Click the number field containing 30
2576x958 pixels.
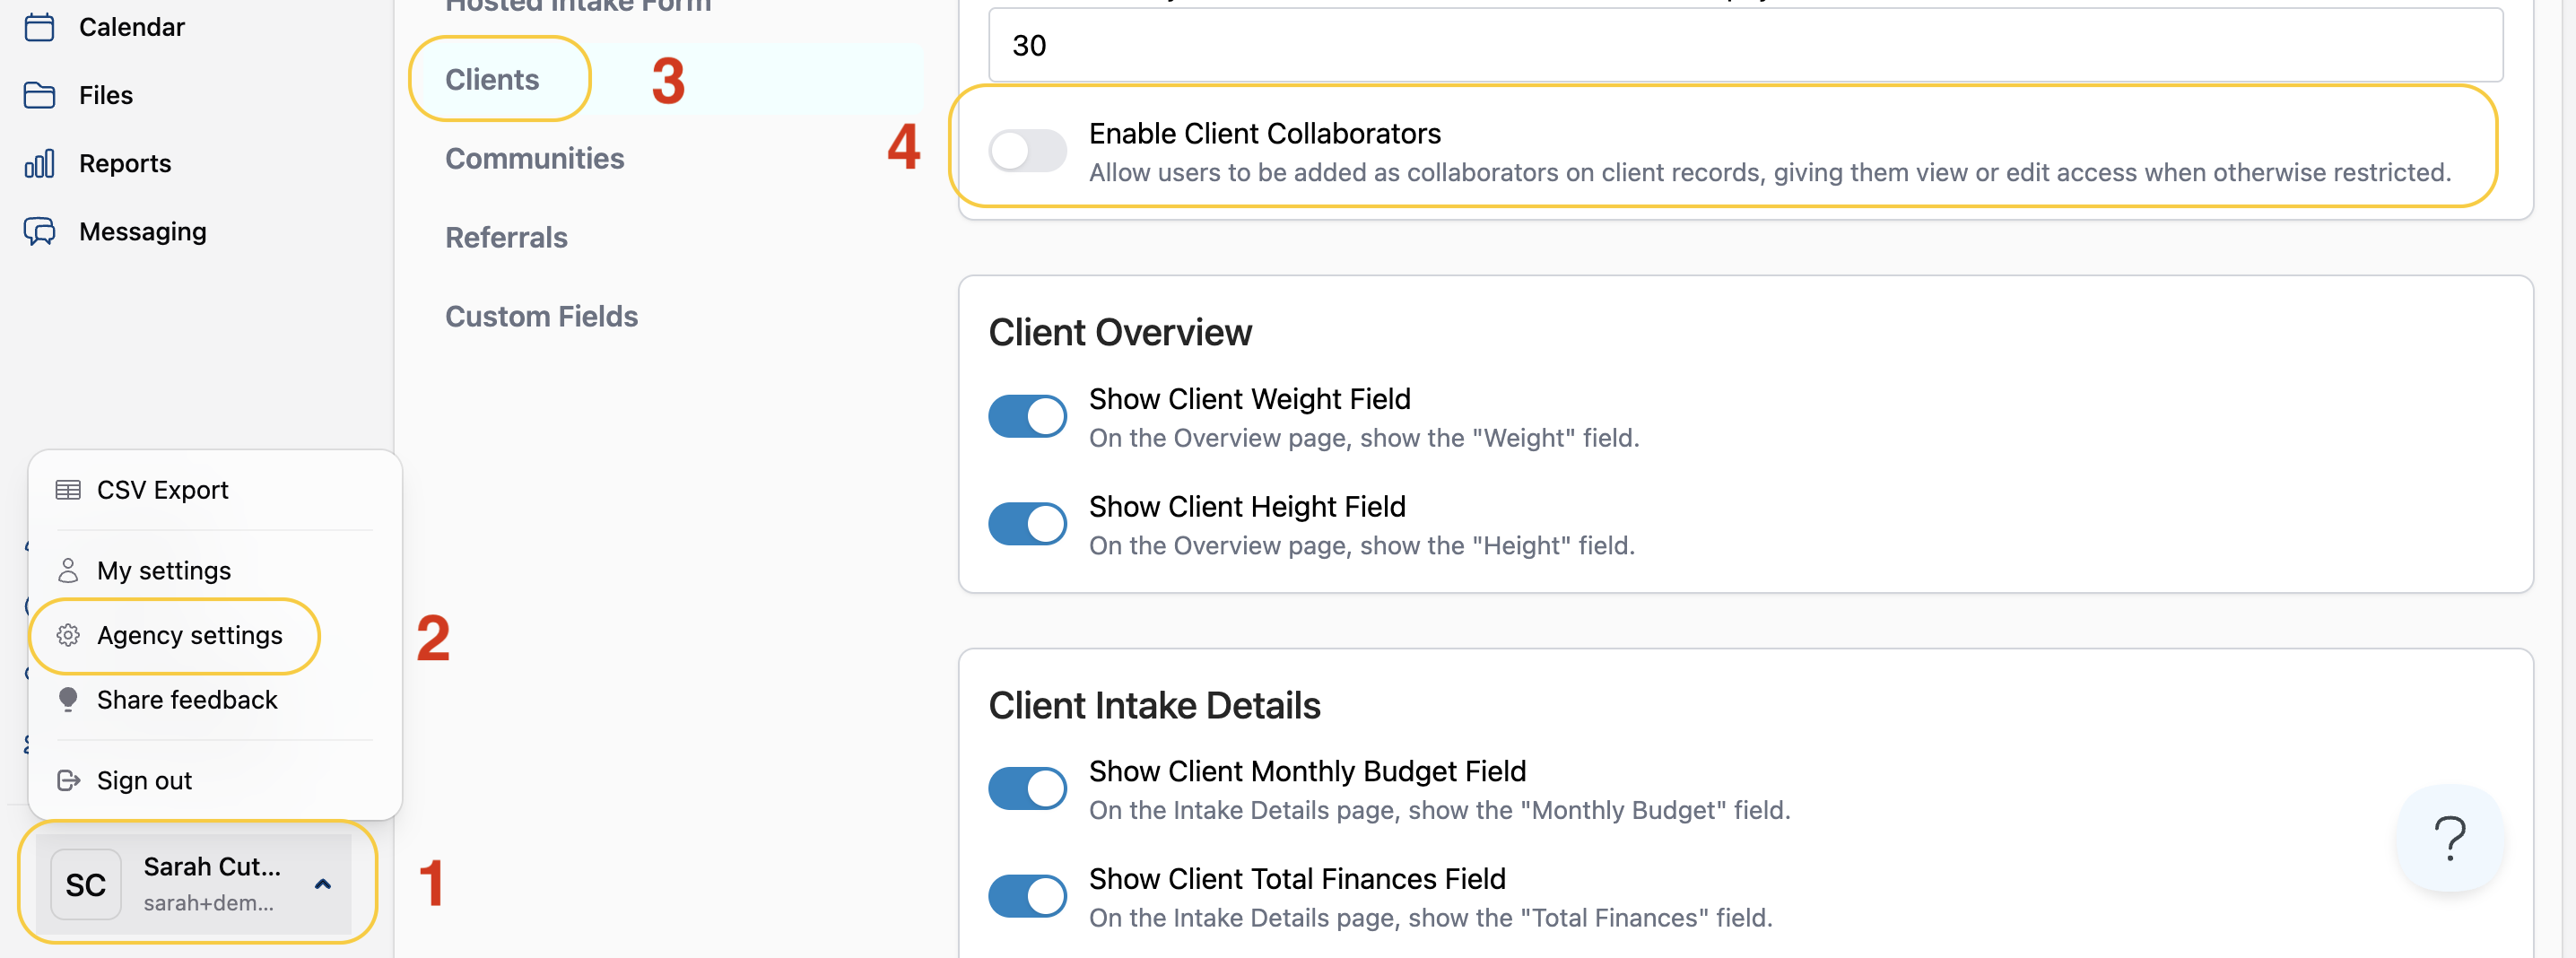[1744, 45]
